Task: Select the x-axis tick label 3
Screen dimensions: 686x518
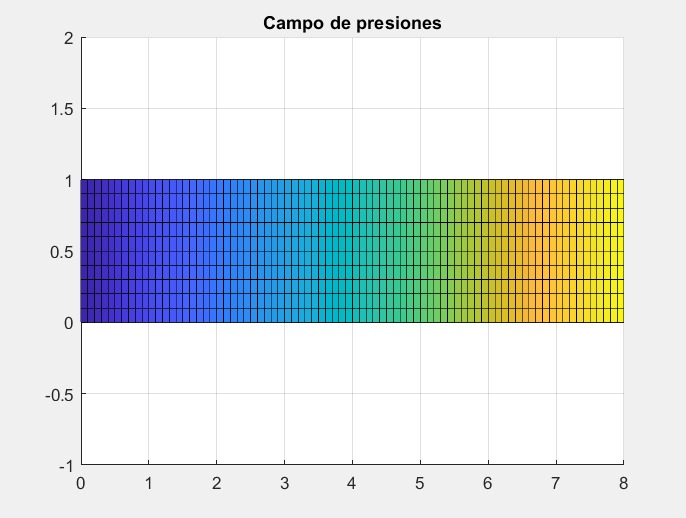Action: (284, 483)
